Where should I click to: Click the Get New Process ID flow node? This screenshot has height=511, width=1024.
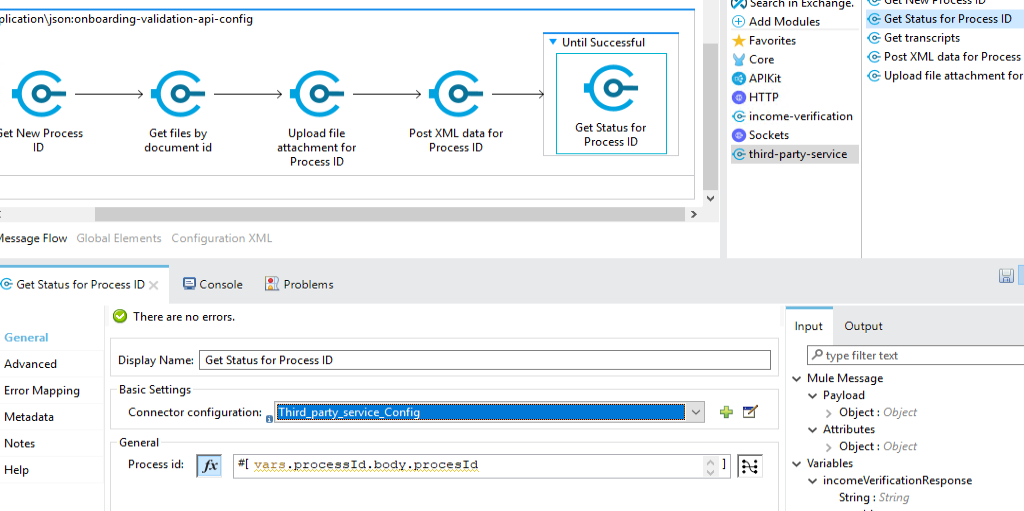pos(38,95)
